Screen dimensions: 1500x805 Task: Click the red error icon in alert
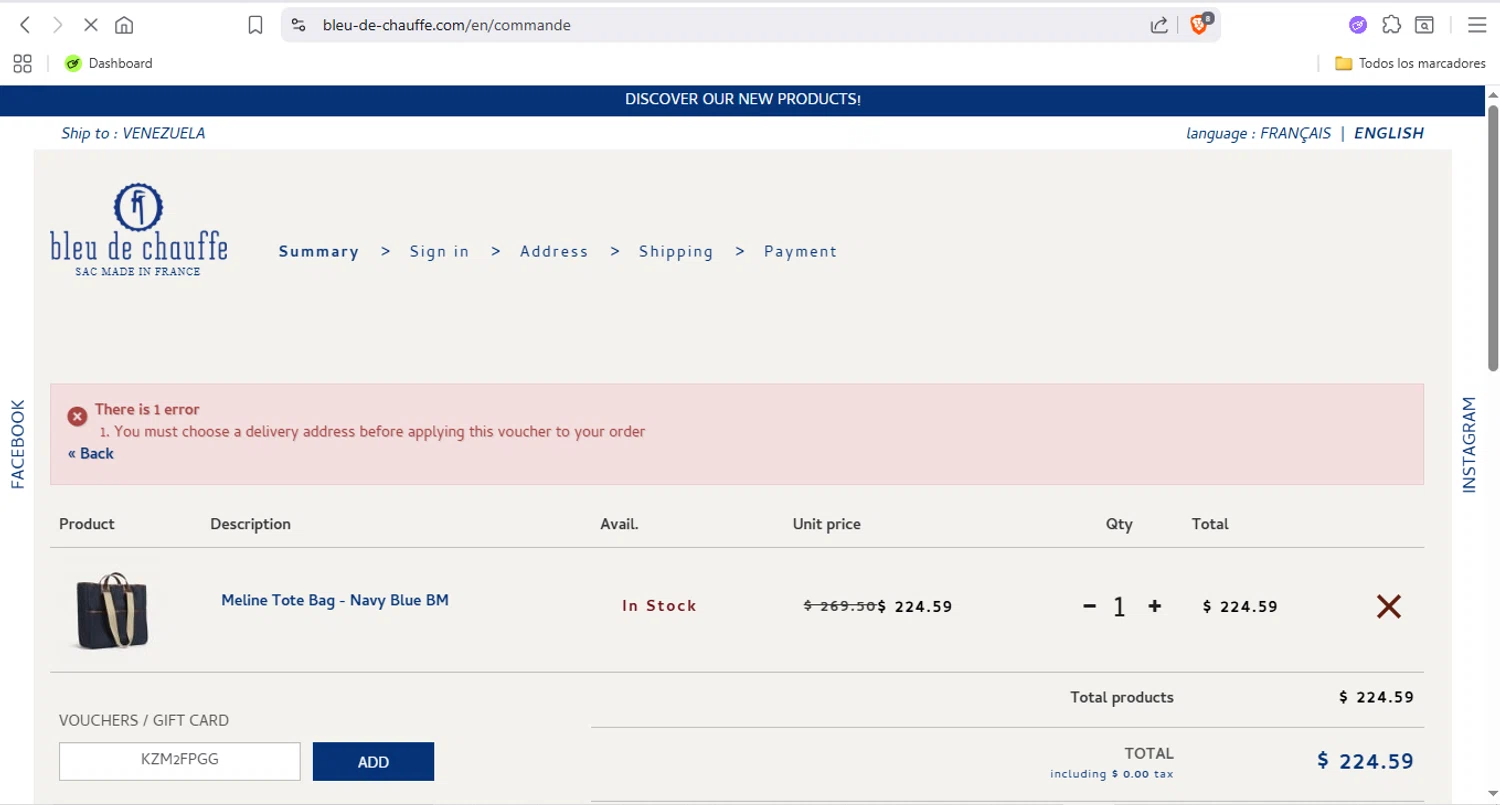click(x=77, y=416)
